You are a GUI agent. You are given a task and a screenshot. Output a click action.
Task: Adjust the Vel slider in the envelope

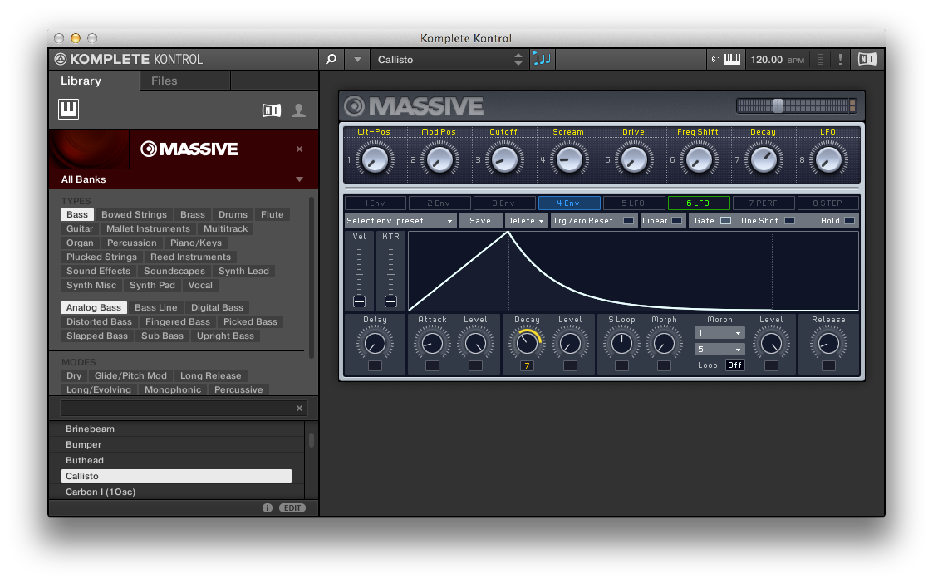[x=359, y=301]
